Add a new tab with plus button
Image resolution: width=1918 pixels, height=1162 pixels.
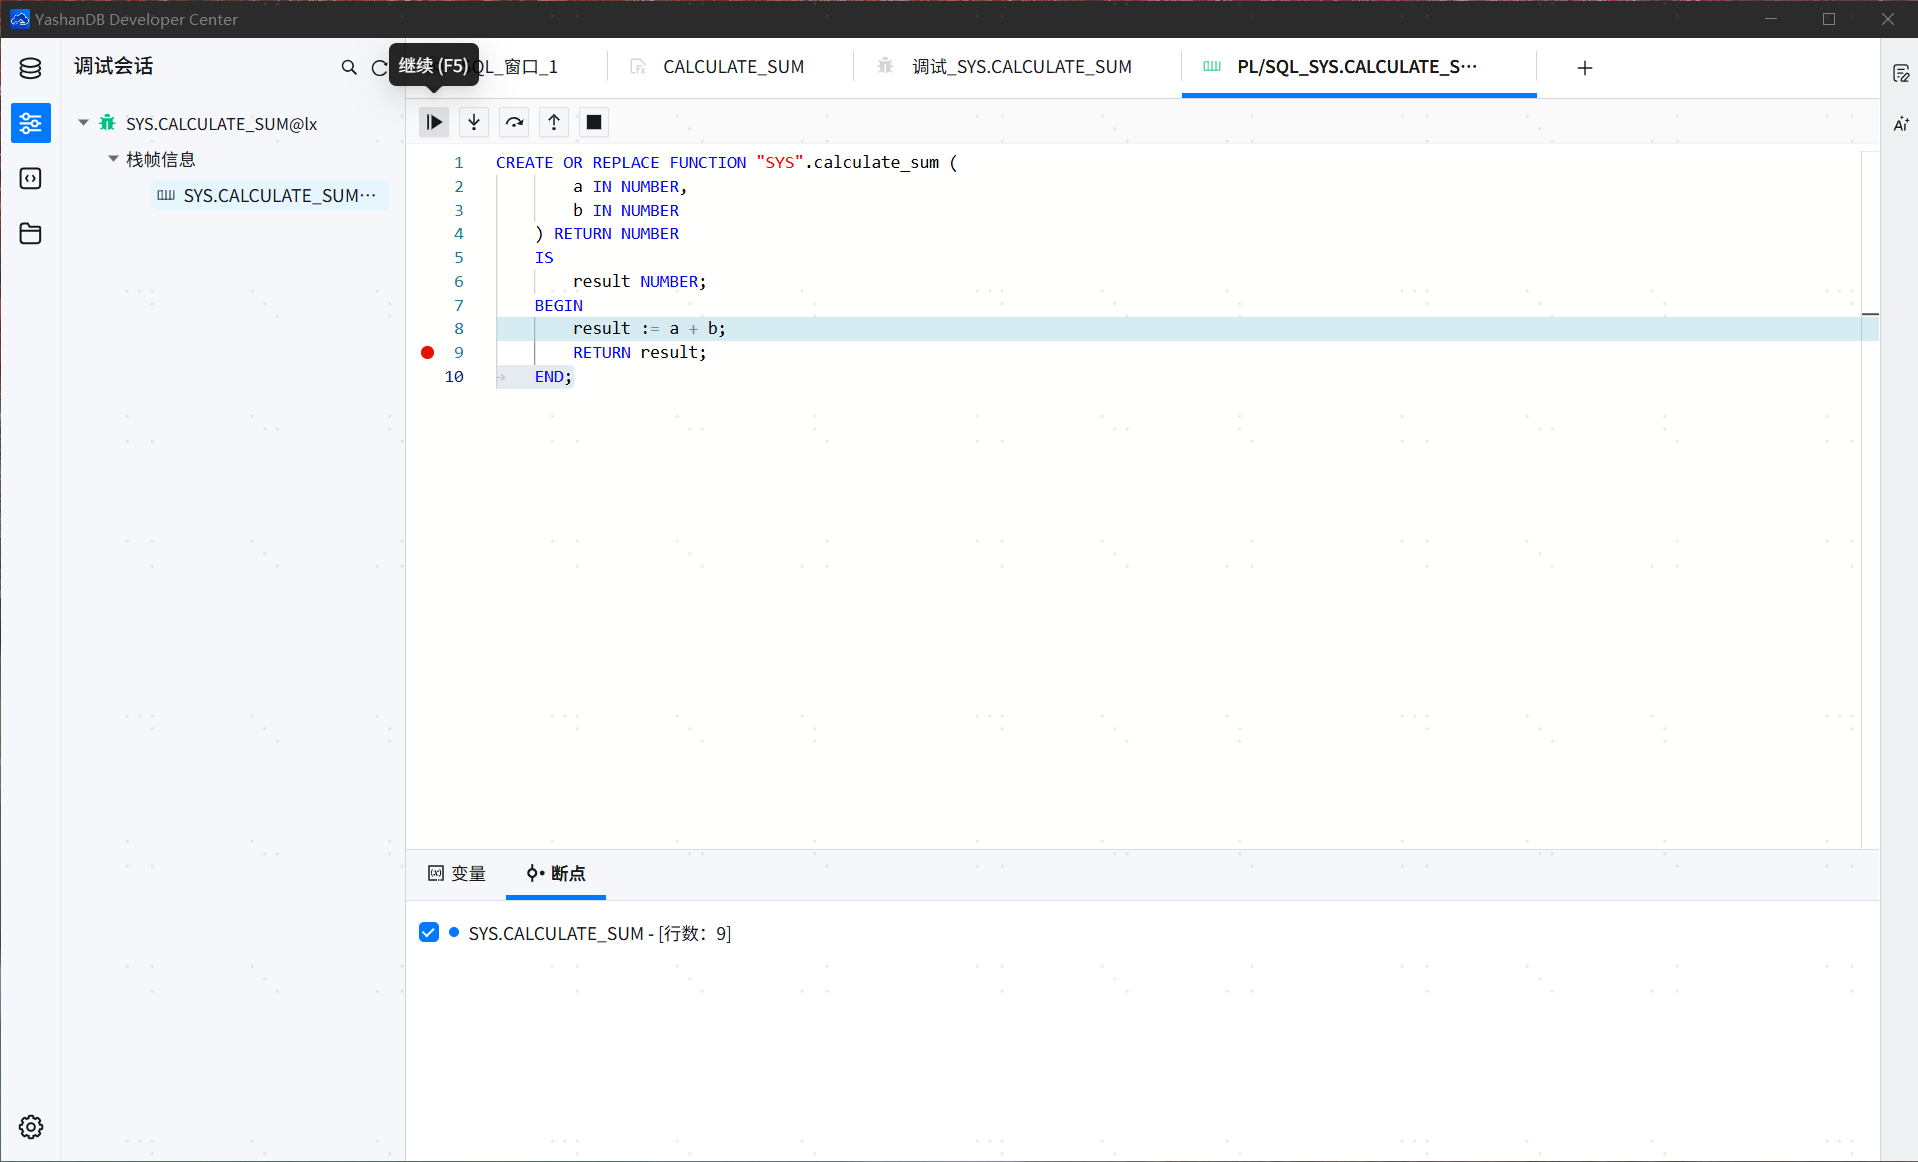pyautogui.click(x=1585, y=68)
